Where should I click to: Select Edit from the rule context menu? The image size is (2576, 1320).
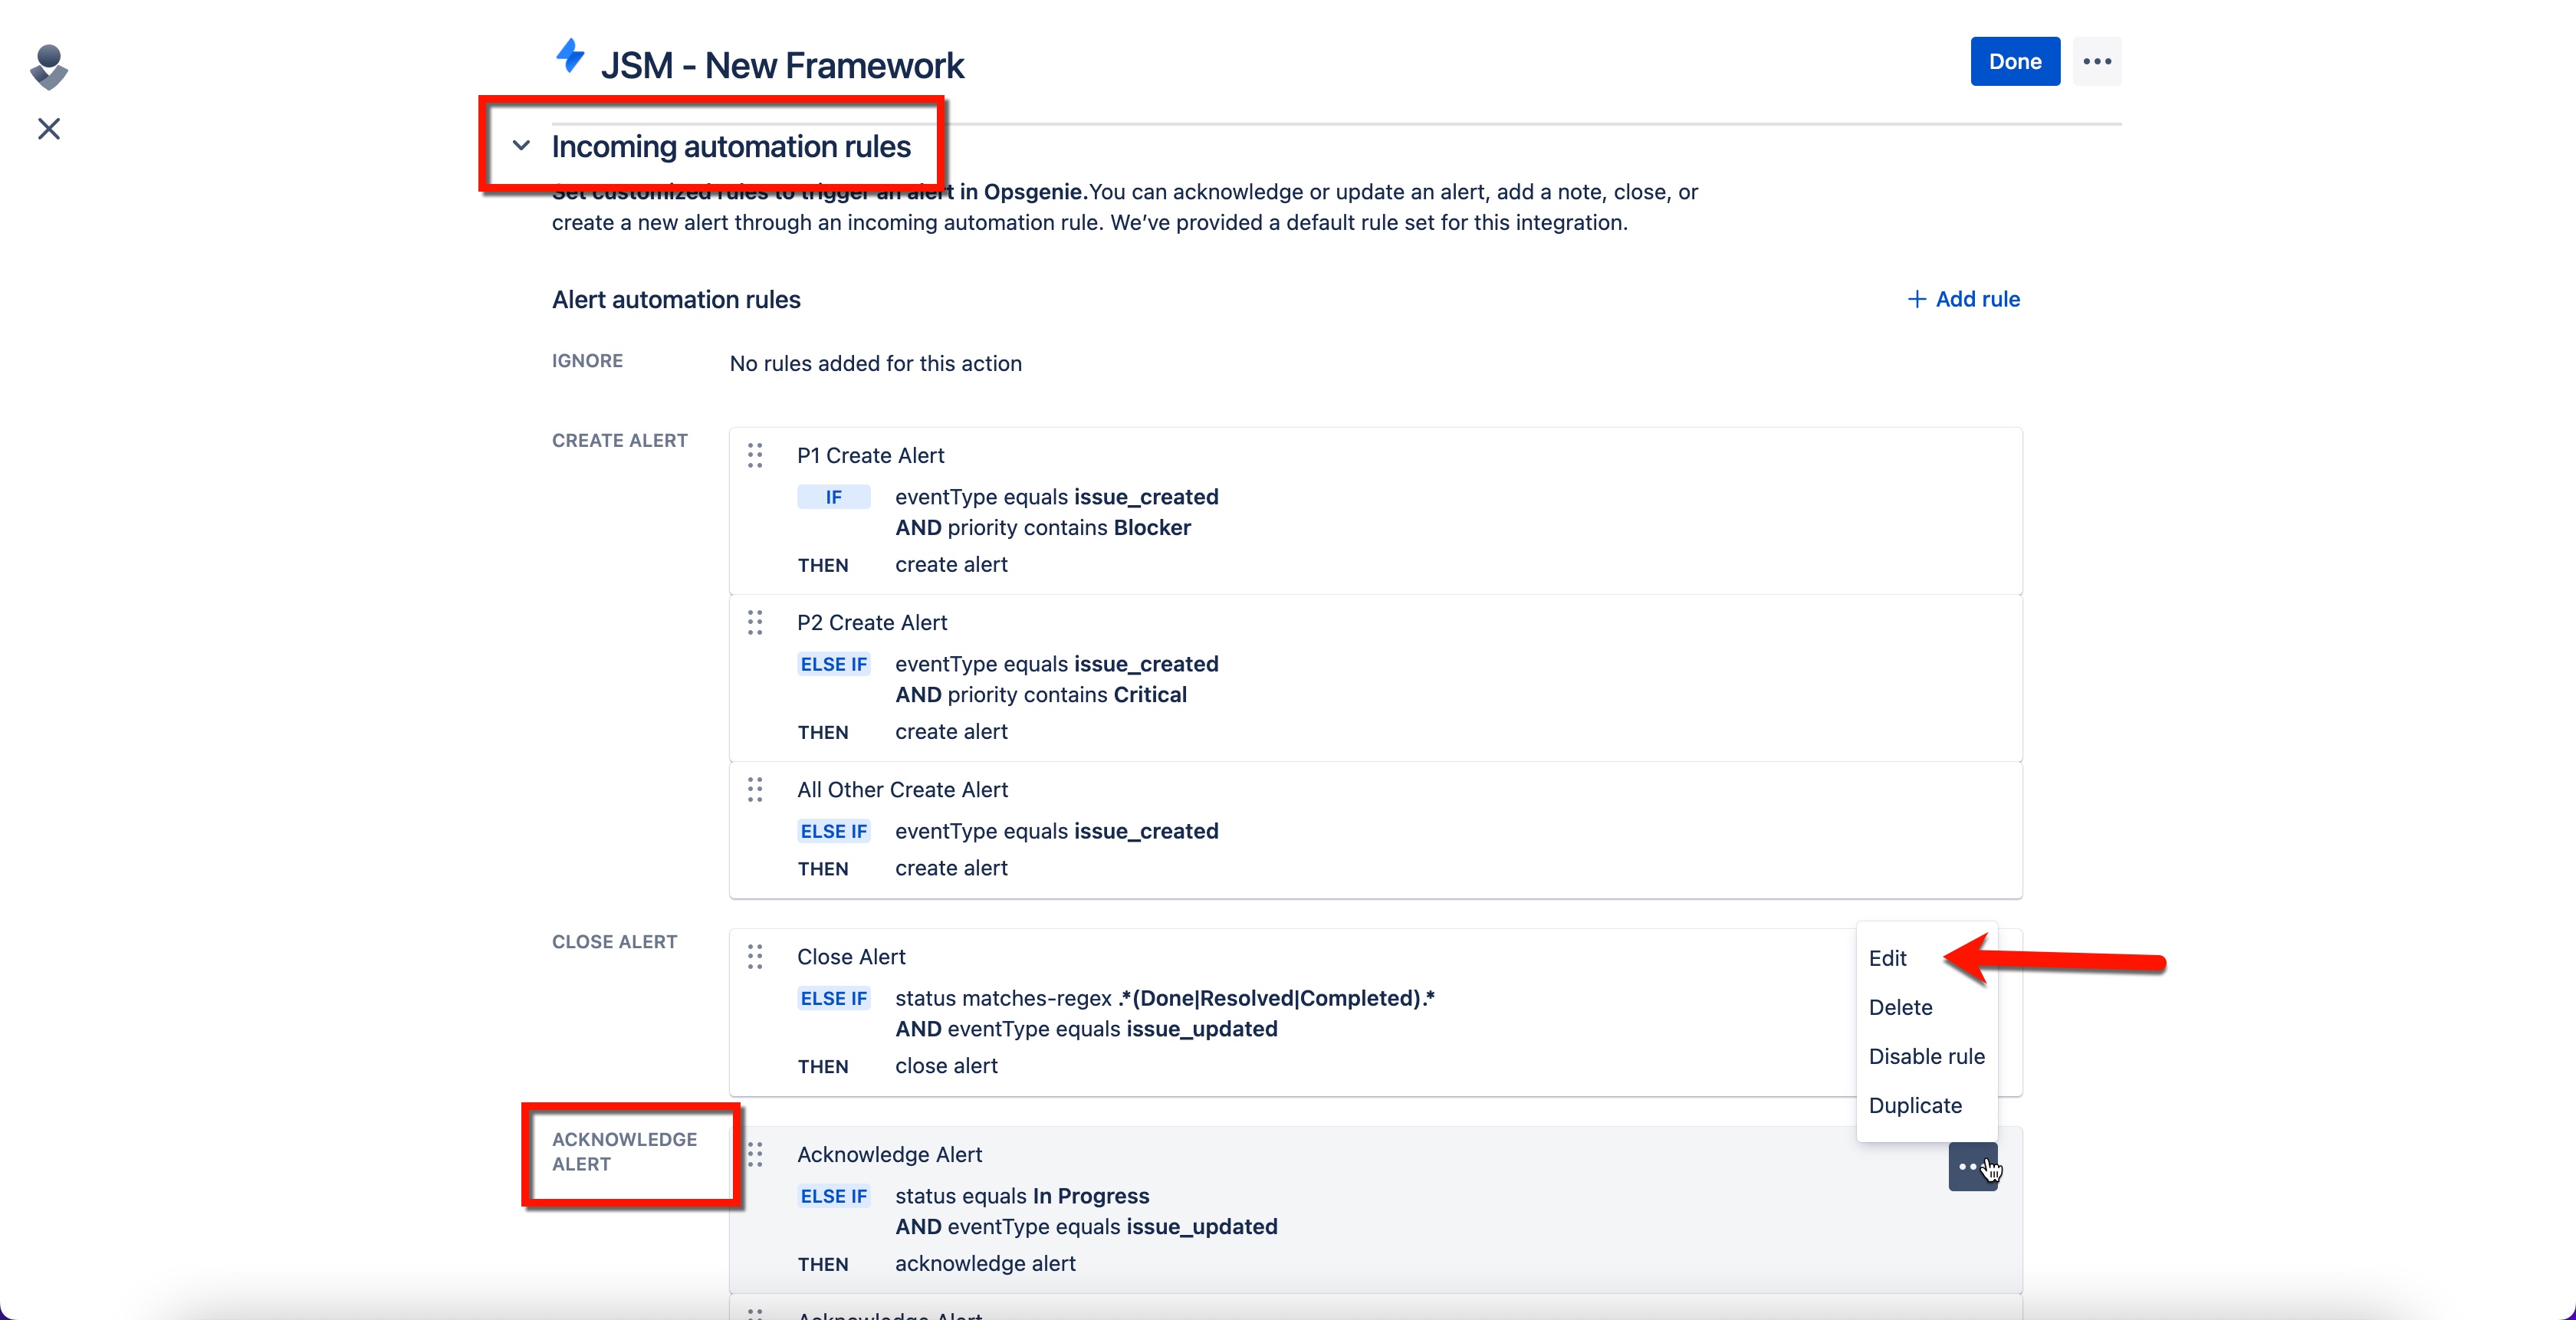click(x=1888, y=957)
